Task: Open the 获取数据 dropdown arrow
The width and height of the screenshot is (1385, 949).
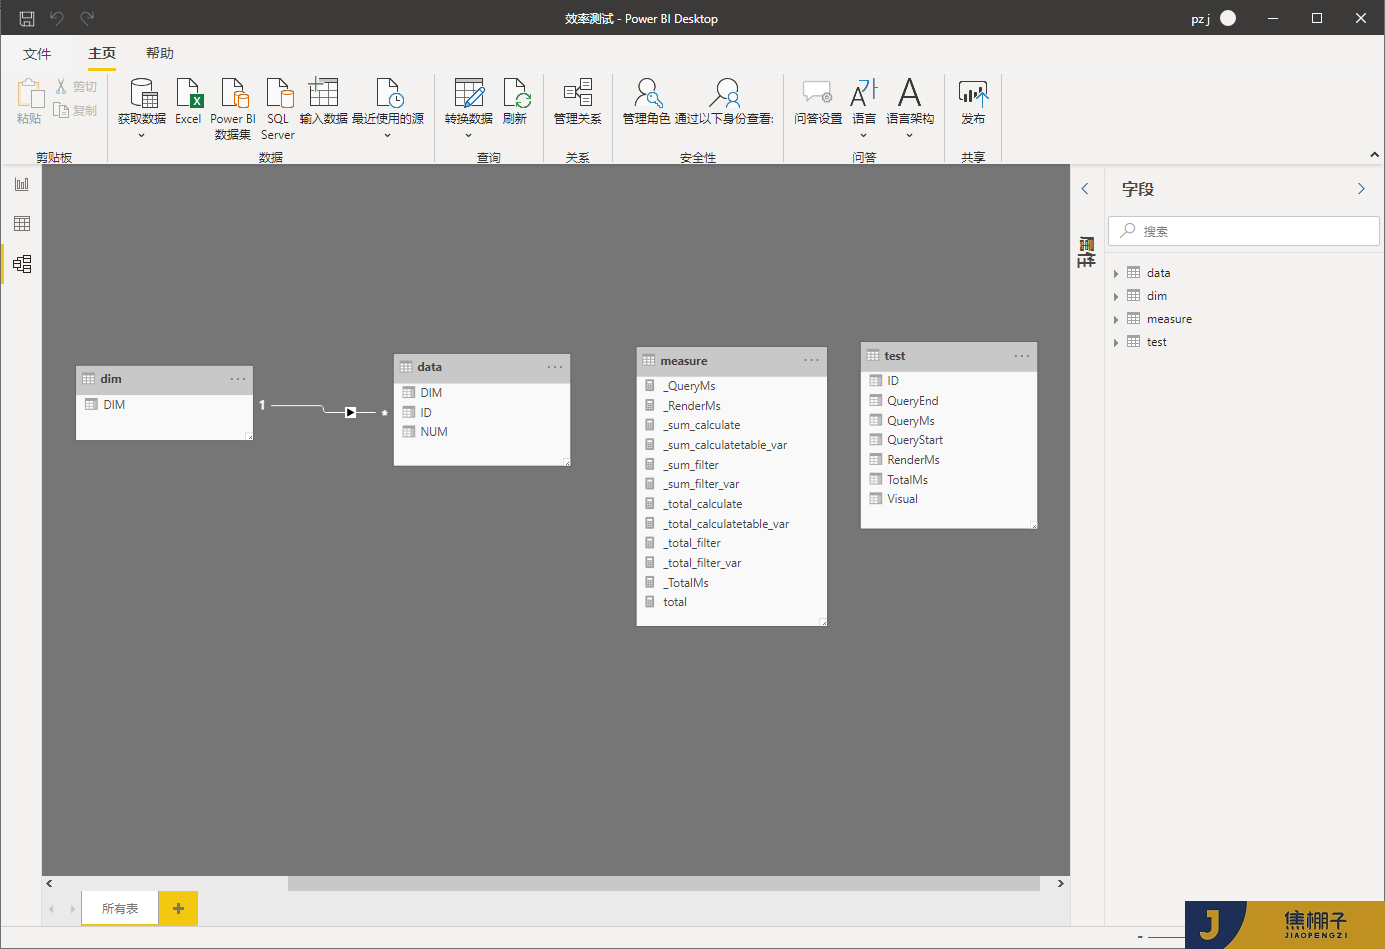Action: (142, 136)
